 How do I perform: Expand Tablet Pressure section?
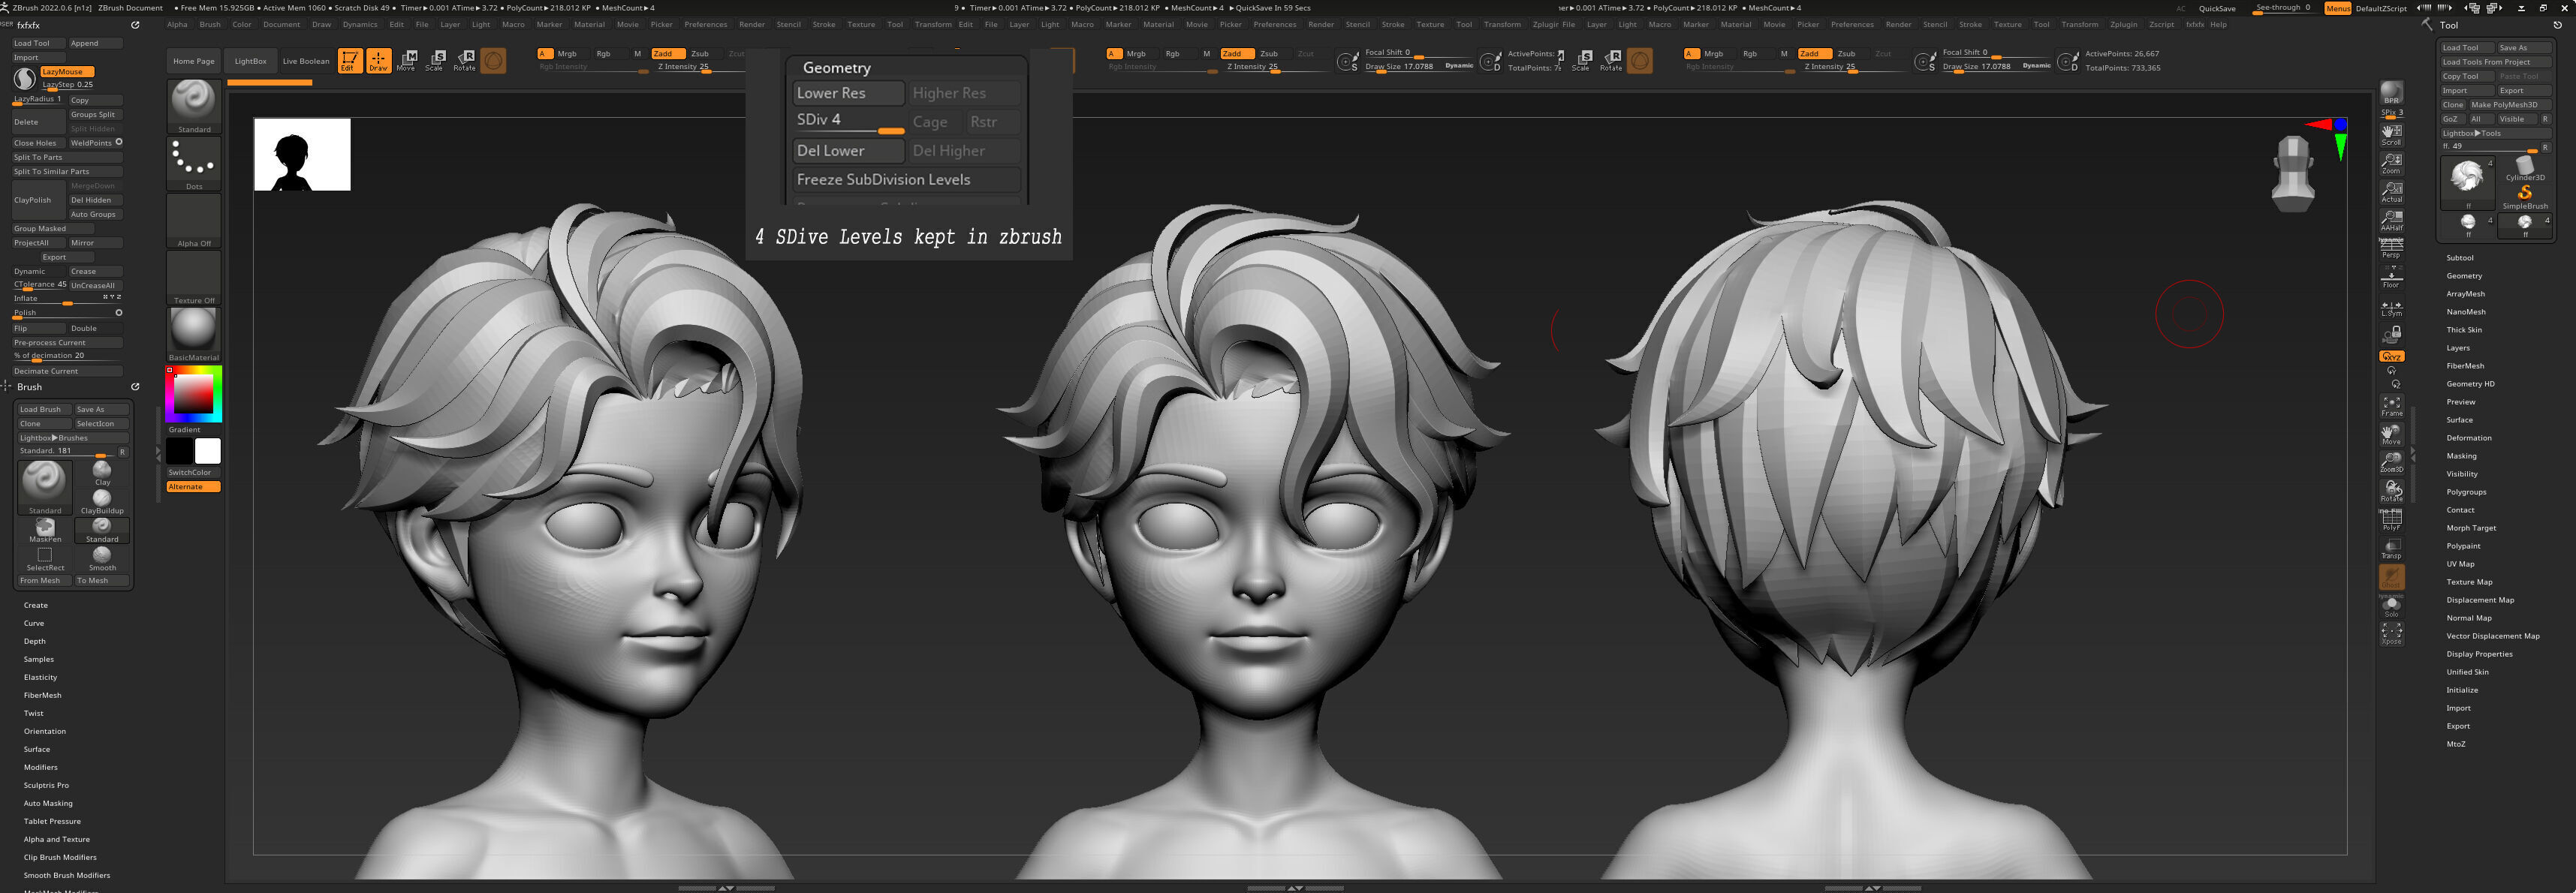[52, 821]
